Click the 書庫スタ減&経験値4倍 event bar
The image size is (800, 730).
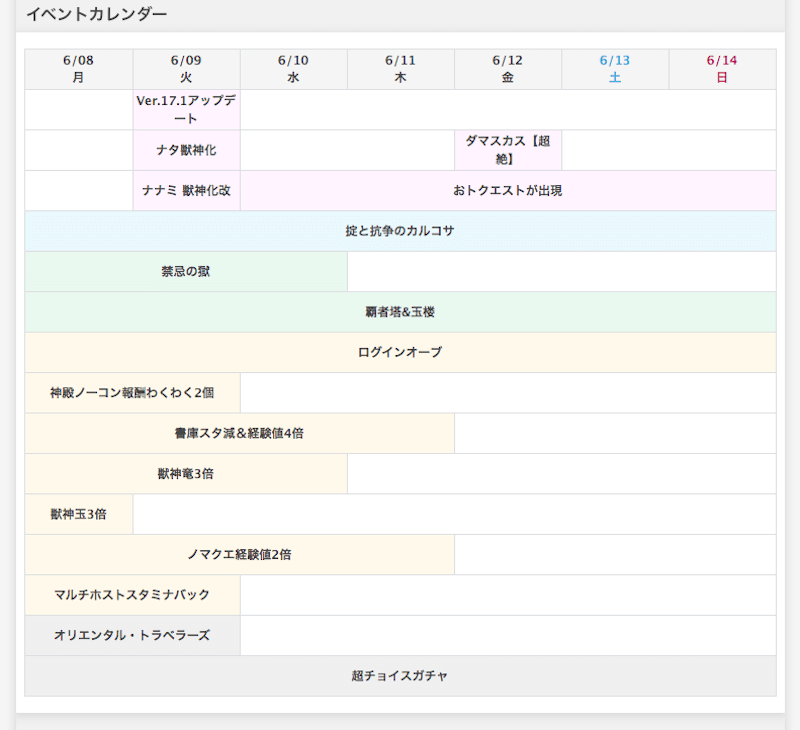pyautogui.click(x=239, y=433)
